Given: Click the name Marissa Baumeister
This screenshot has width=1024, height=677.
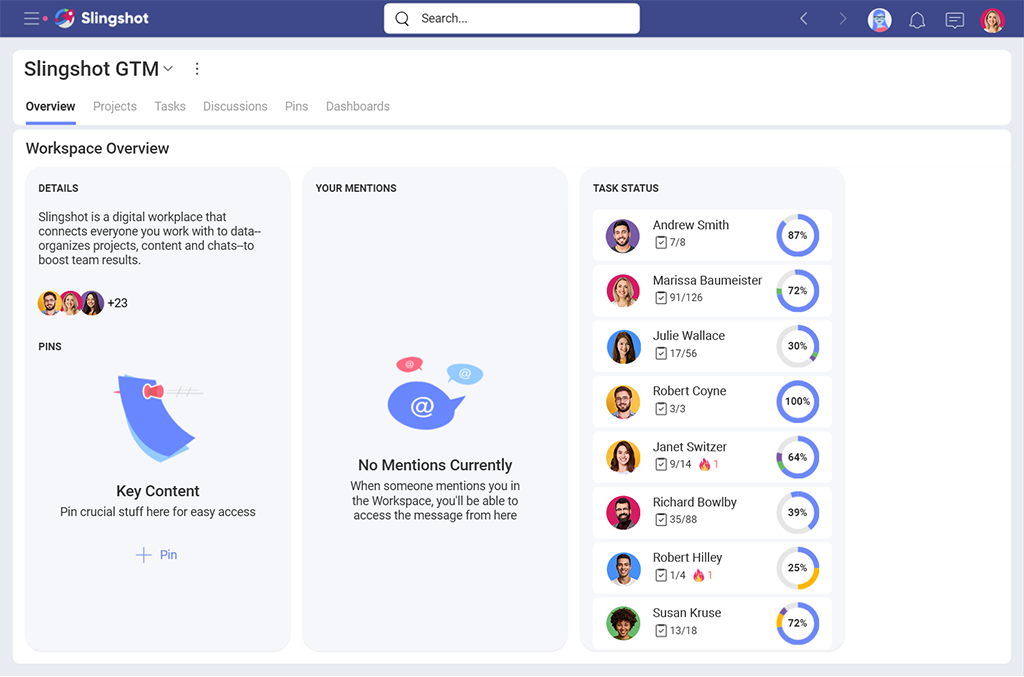Looking at the screenshot, I should [707, 280].
